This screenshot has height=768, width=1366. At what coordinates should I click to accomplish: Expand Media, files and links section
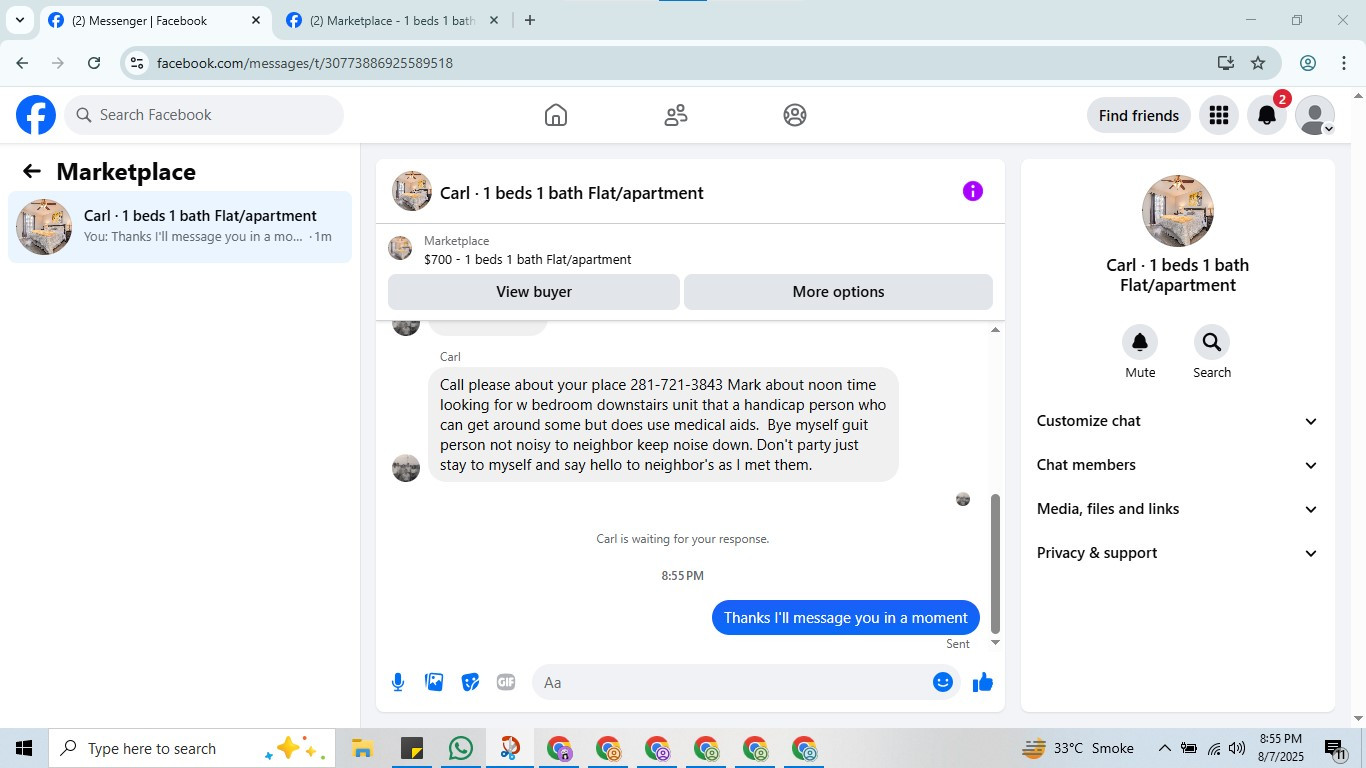1177,509
